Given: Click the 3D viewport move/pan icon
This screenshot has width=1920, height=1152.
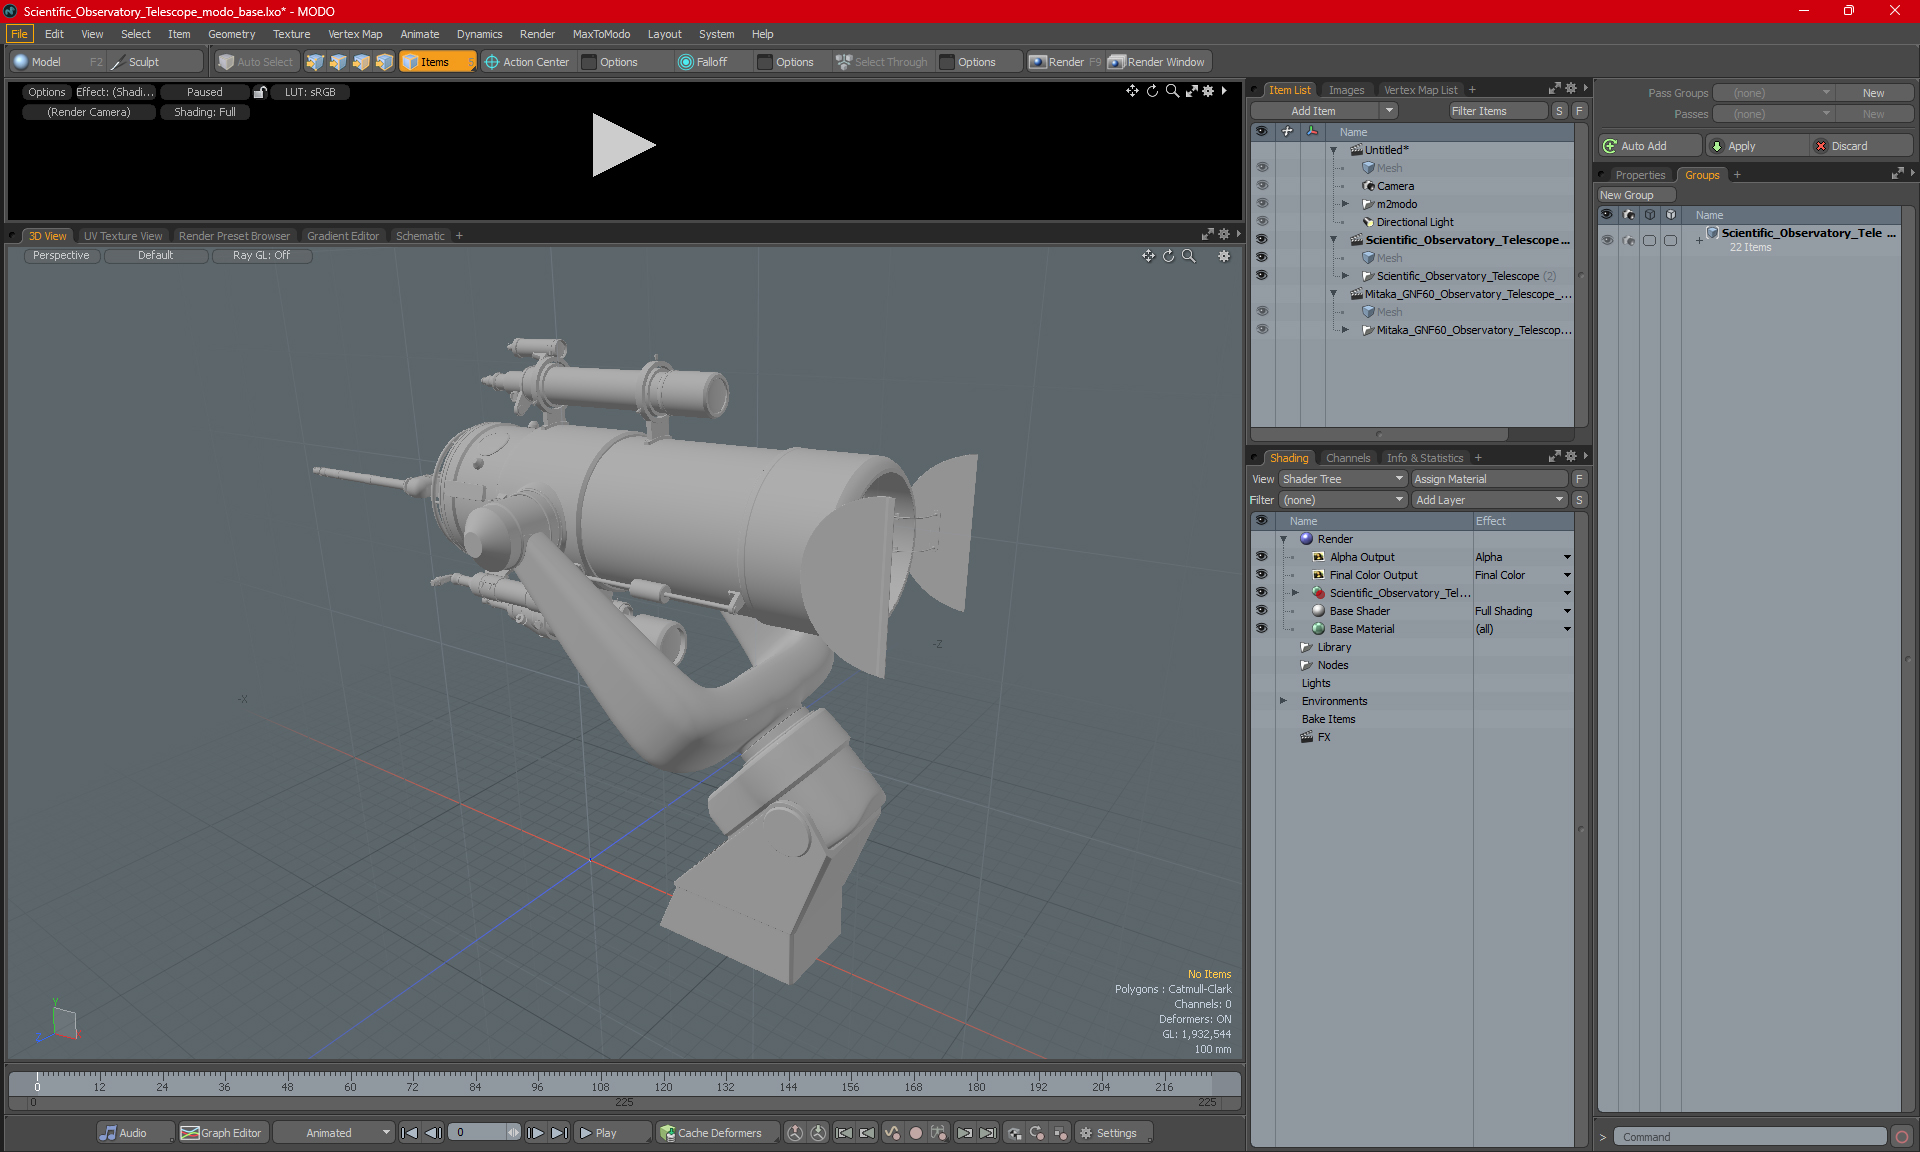Looking at the screenshot, I should (x=1148, y=256).
